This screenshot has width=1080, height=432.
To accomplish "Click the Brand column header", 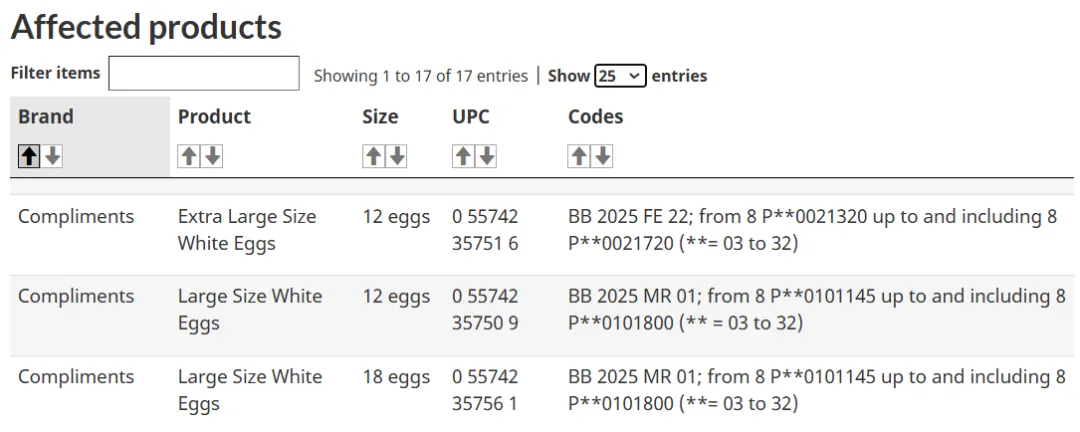I will (x=46, y=117).
